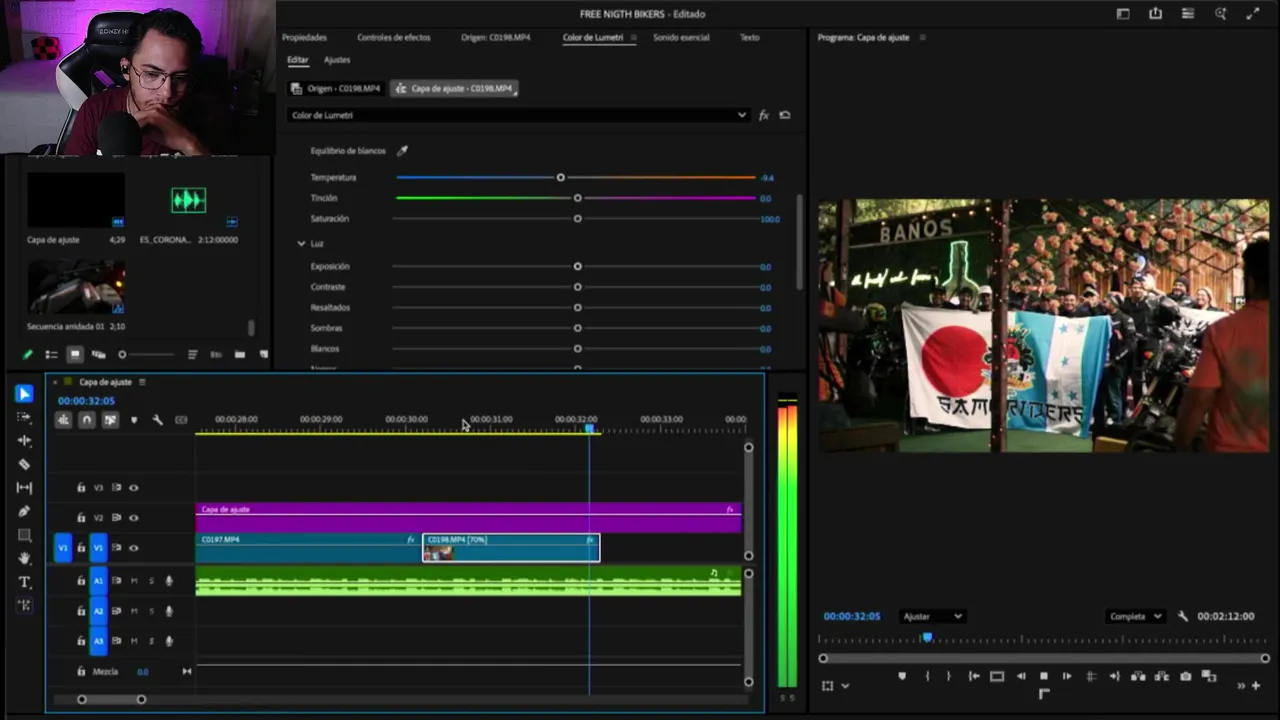Viewport: 1280px width, 720px height.
Task: Solo audio track A2
Action: pos(151,611)
